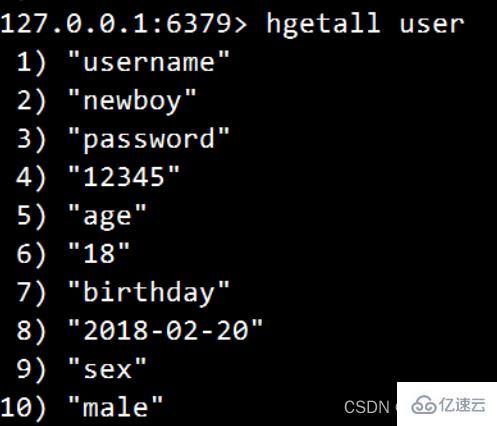This screenshot has height=426, width=497.
Task: Click the Yisu cloud logo icon
Action: click(424, 405)
